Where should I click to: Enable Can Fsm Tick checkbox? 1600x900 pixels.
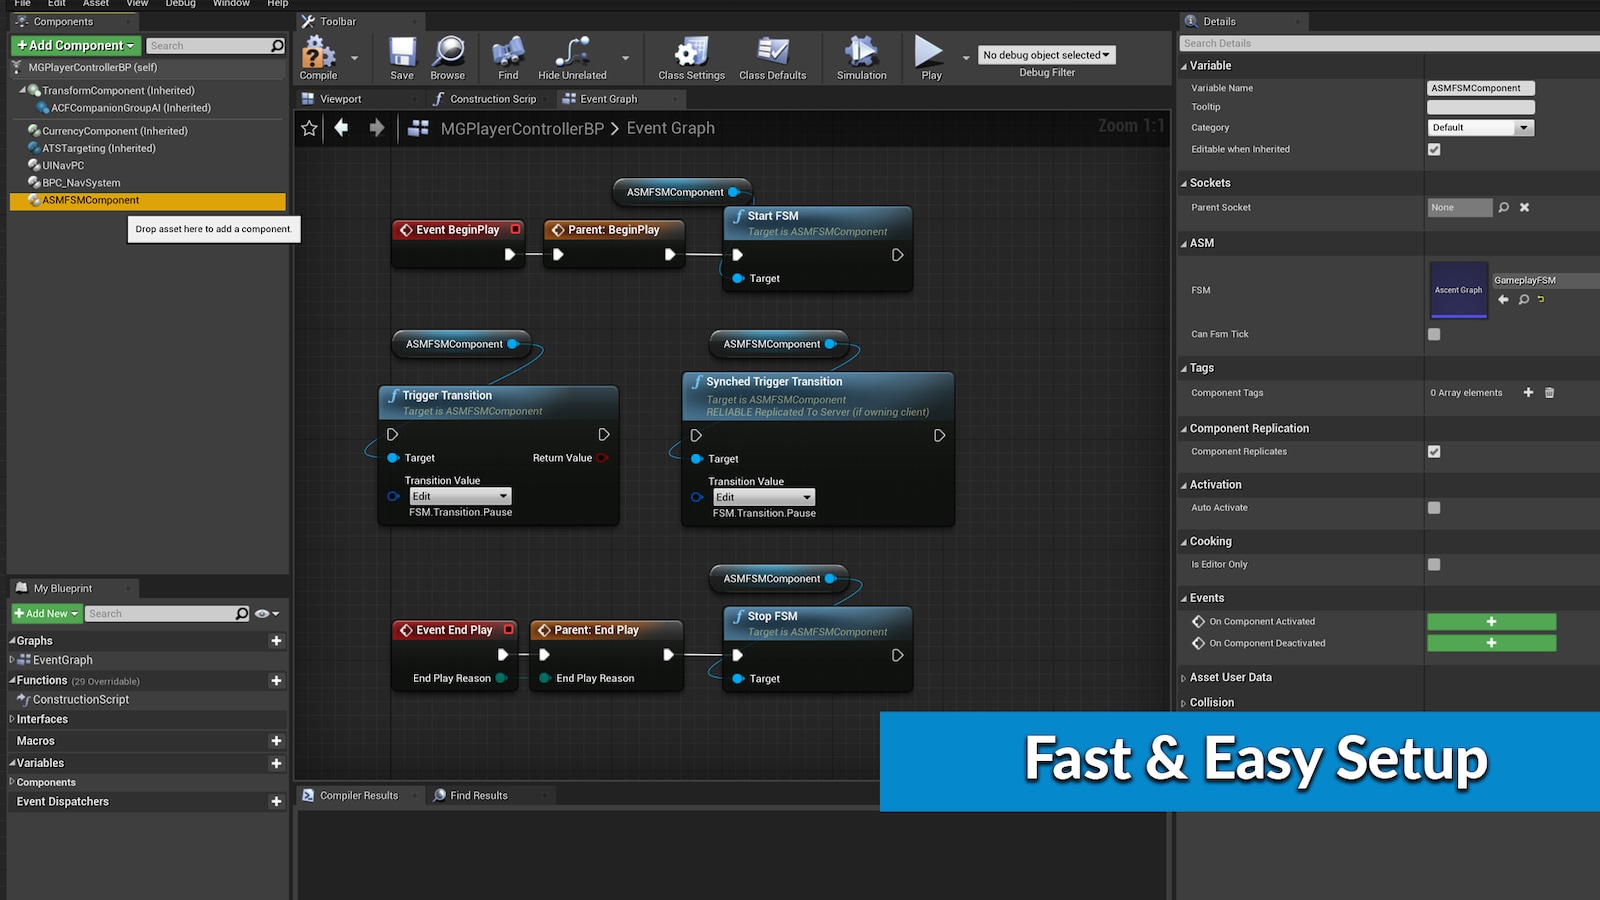click(x=1434, y=334)
